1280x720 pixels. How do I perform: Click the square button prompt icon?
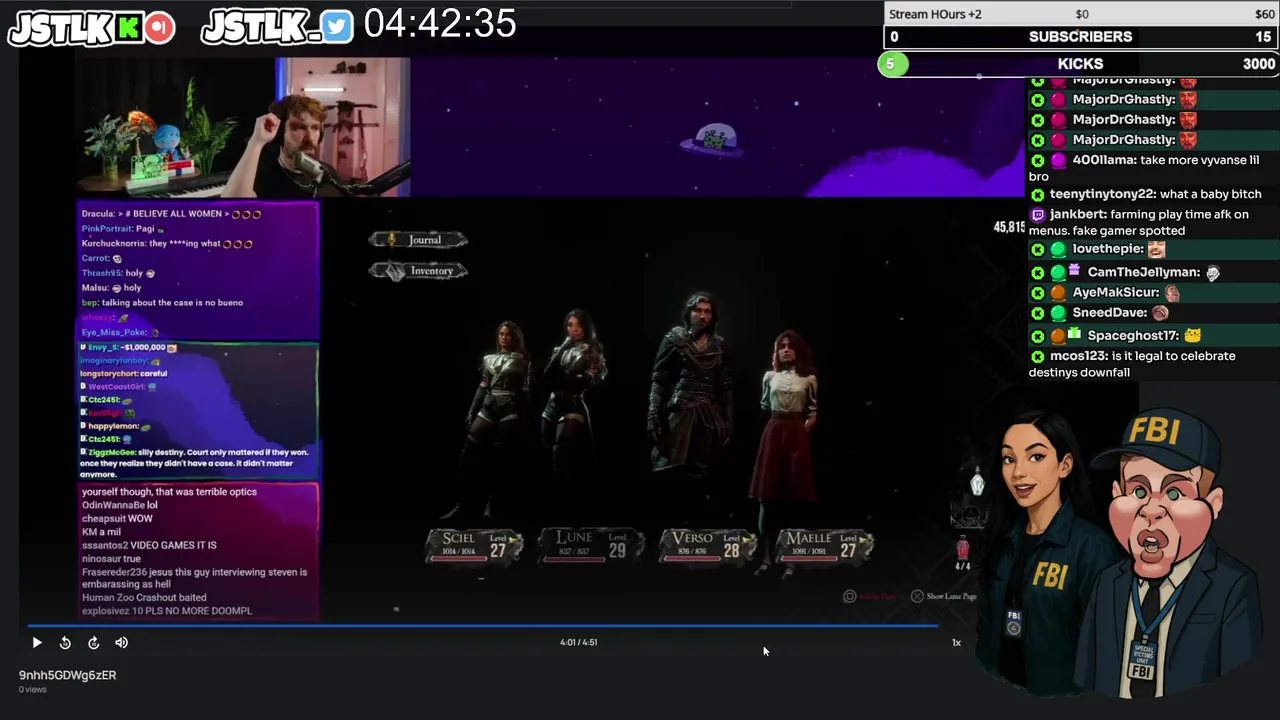coord(850,596)
